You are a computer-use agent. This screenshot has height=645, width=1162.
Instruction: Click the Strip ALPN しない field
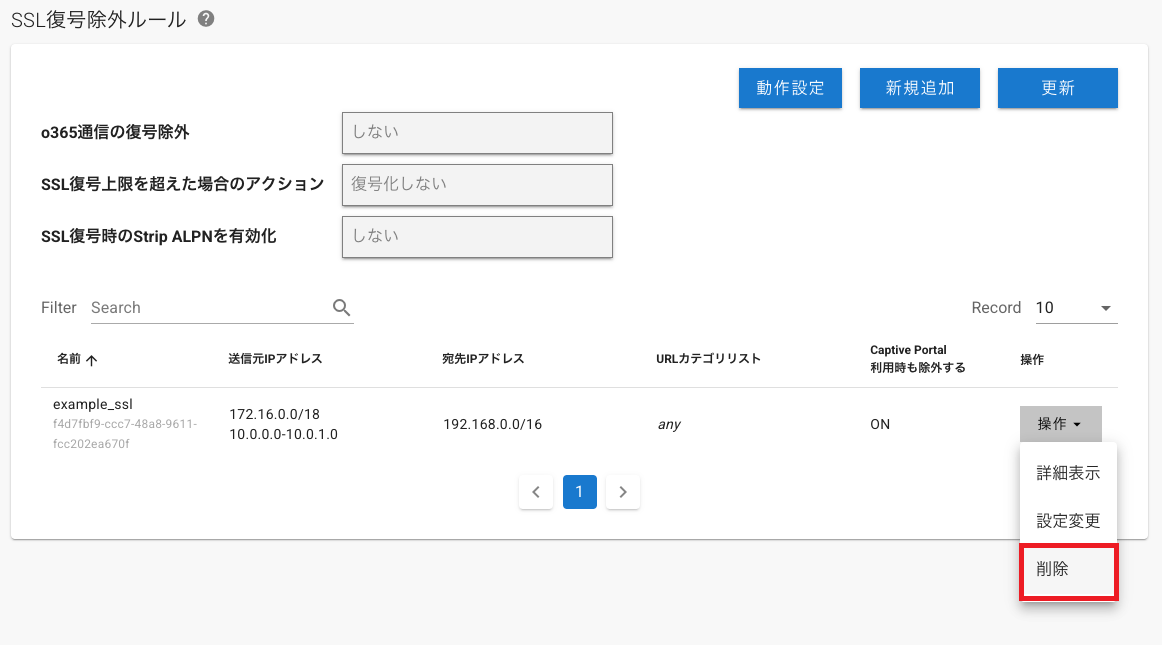click(477, 236)
